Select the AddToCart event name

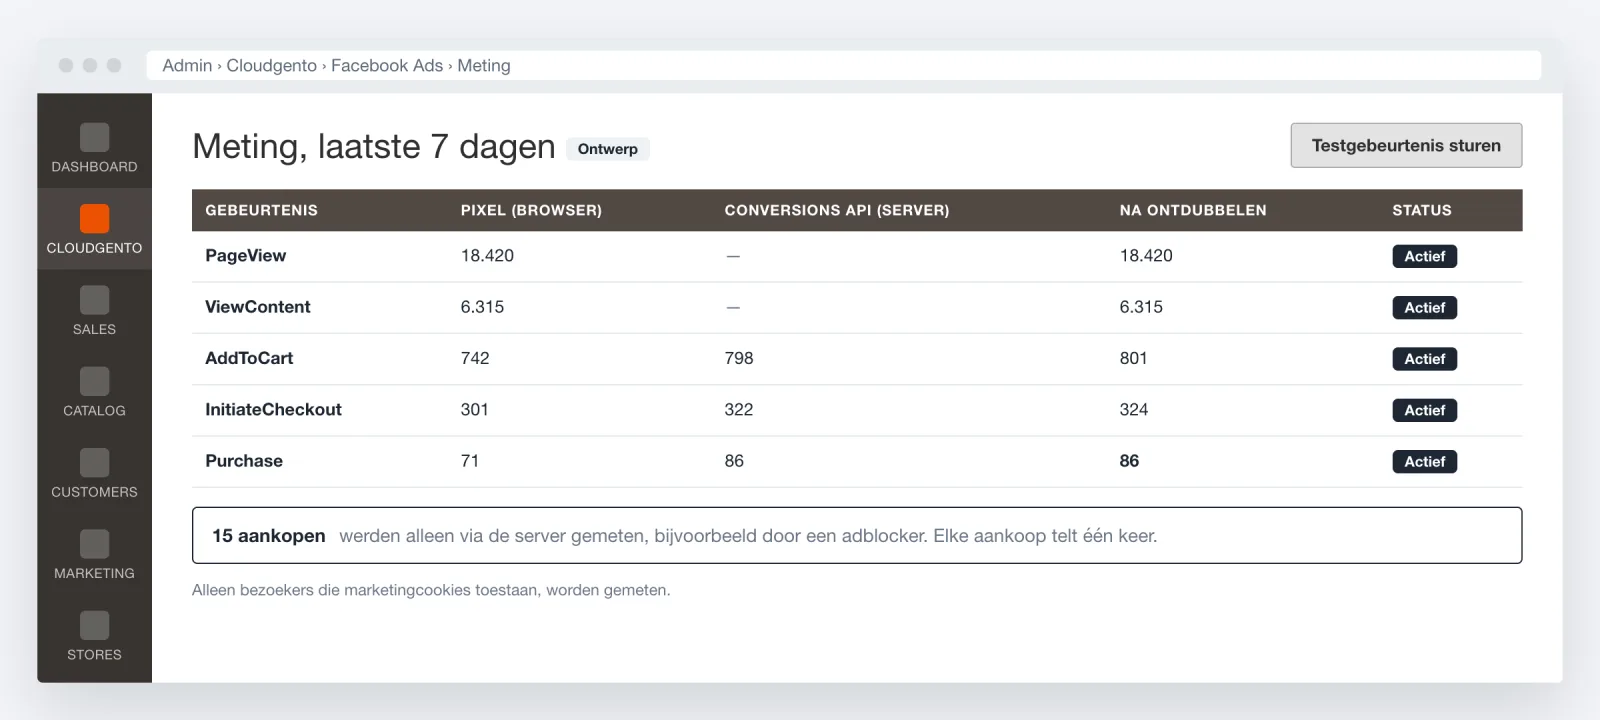(249, 358)
